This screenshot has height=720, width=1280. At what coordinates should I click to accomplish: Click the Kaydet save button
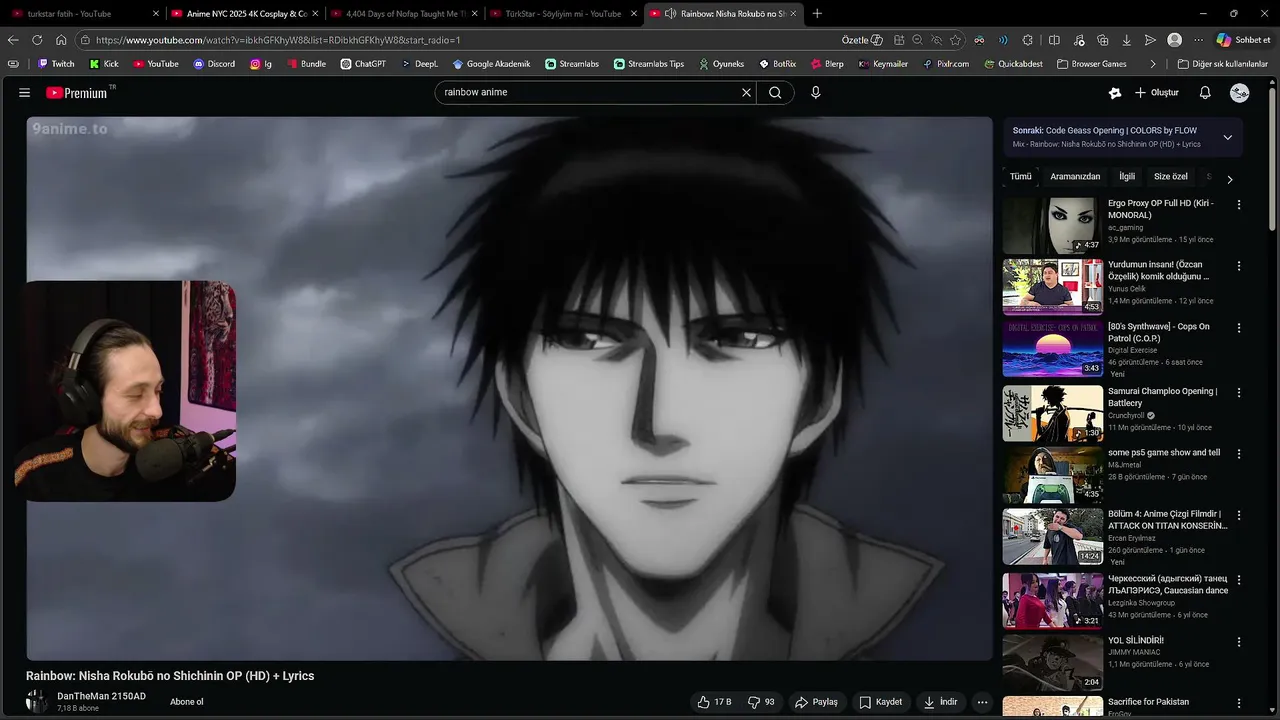pos(881,702)
